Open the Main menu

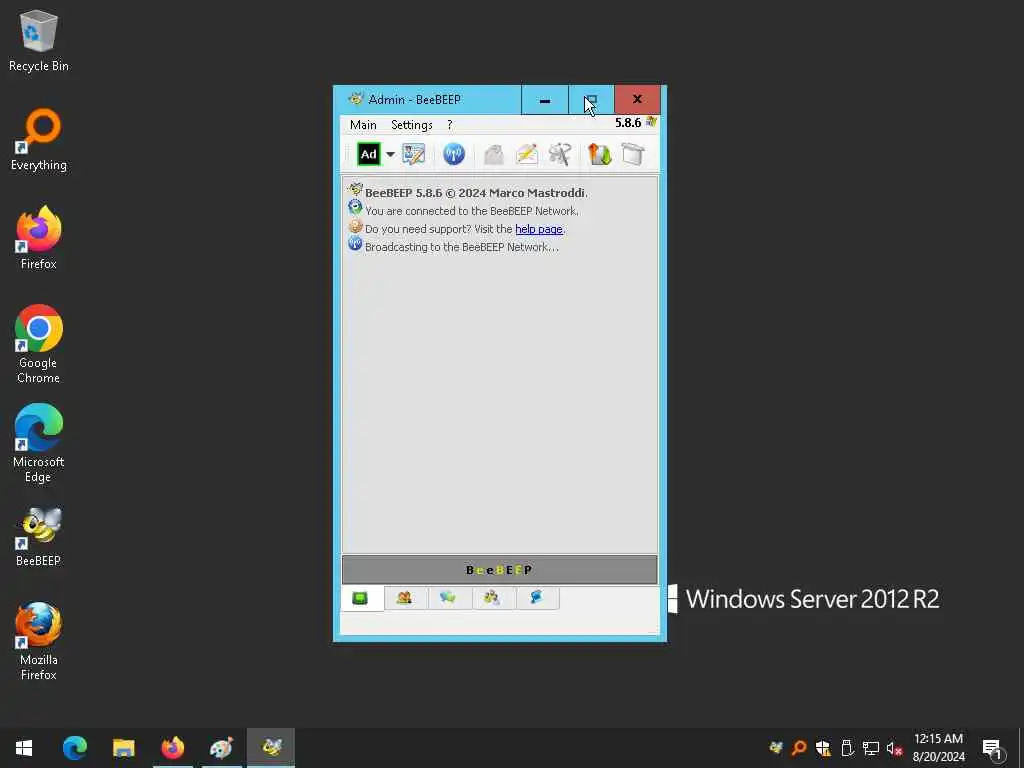coord(363,125)
